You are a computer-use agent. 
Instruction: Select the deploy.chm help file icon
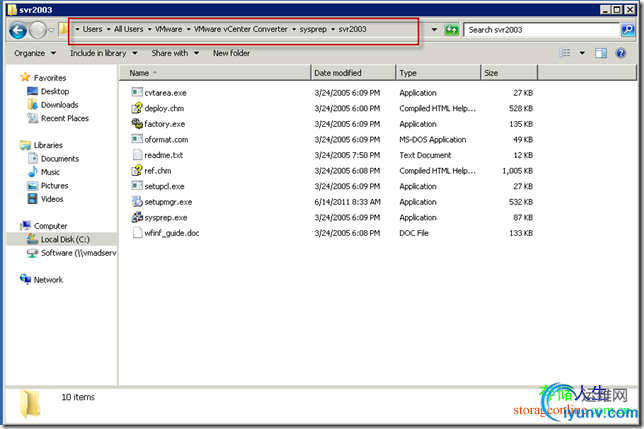(x=137, y=108)
